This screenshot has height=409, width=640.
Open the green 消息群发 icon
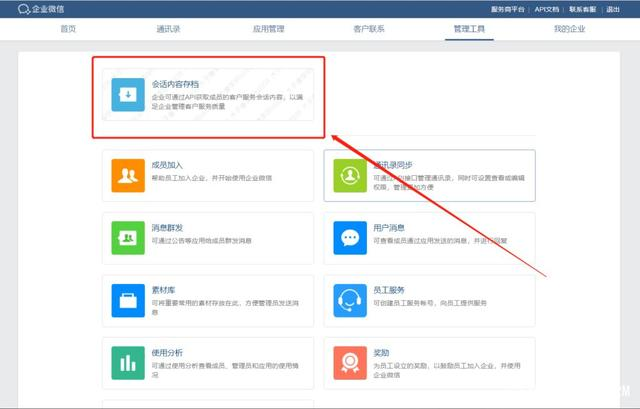[x=128, y=237]
